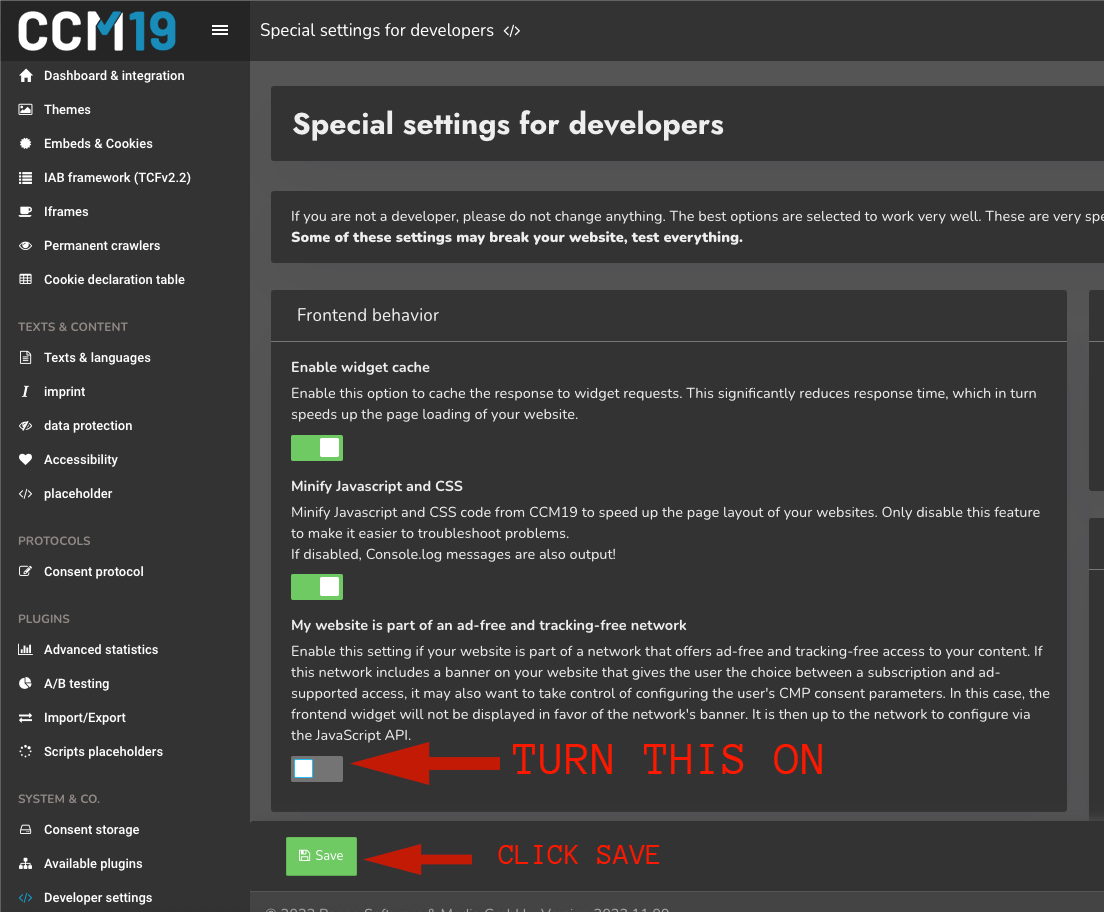Image resolution: width=1104 pixels, height=912 pixels.
Task: Click the 'Minify Javascript and CSS' label
Action: pos(377,486)
